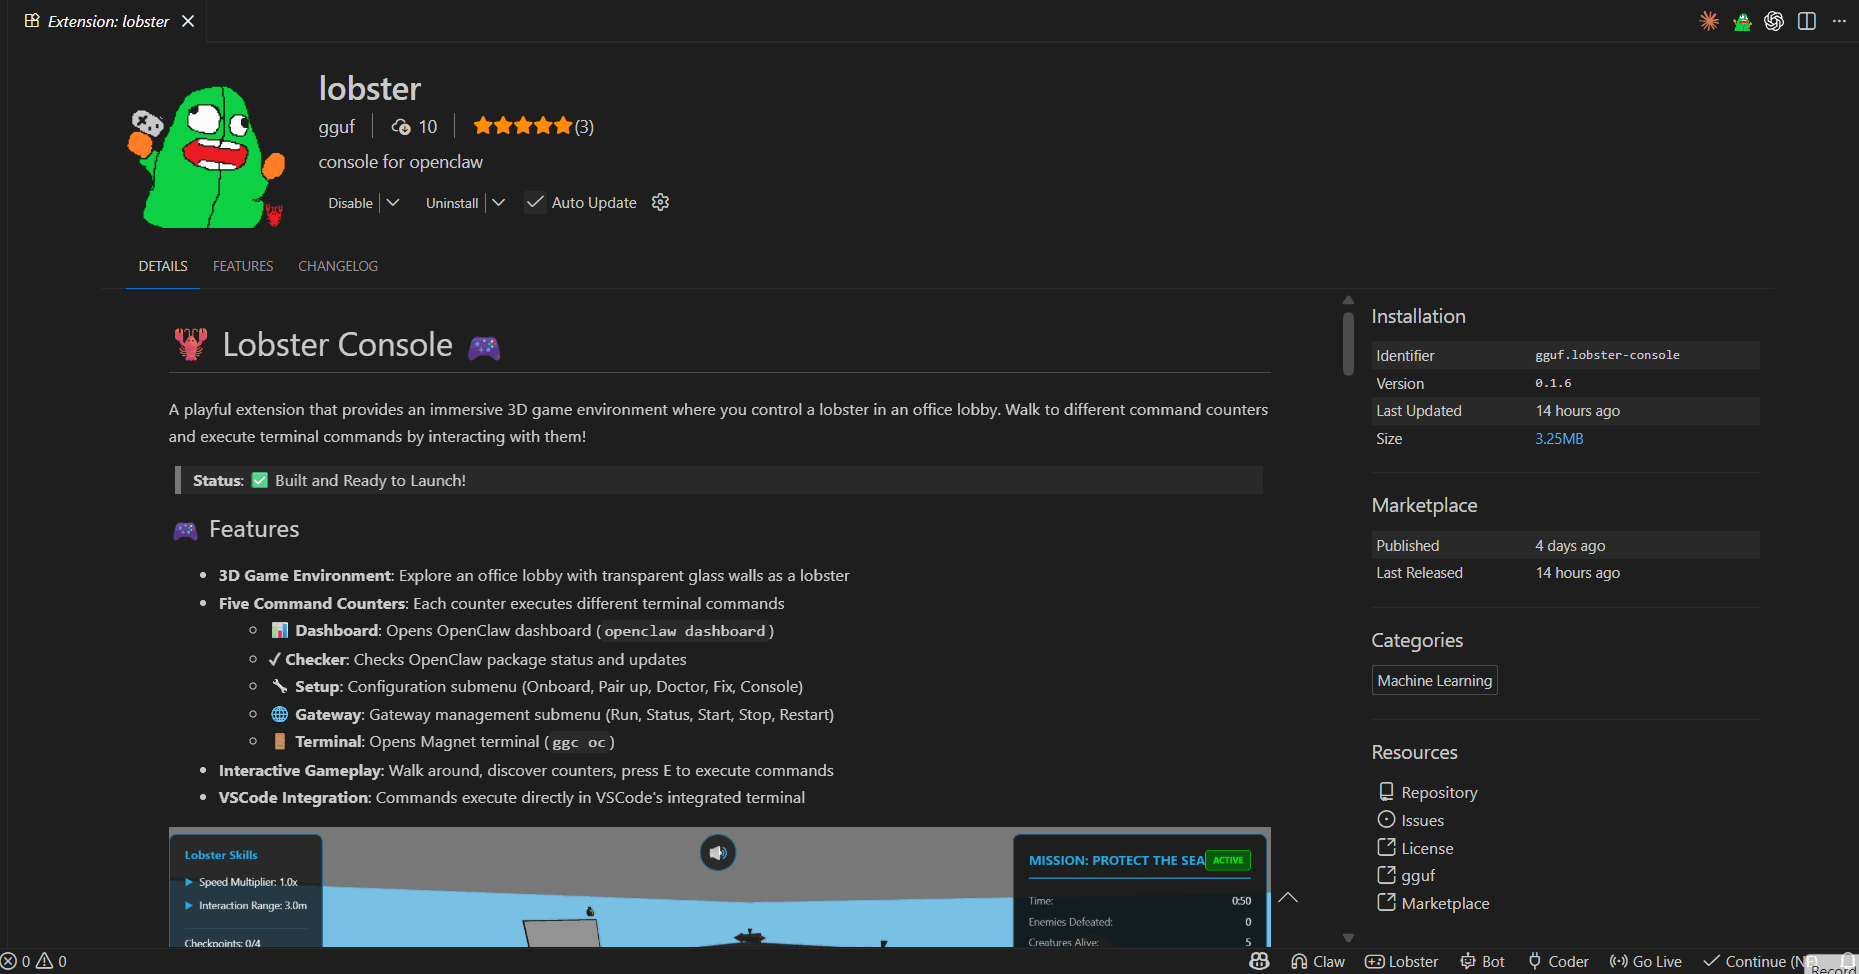Image resolution: width=1859 pixels, height=974 pixels.
Task: Select the 'ggc oc' code text
Action: pos(579,742)
